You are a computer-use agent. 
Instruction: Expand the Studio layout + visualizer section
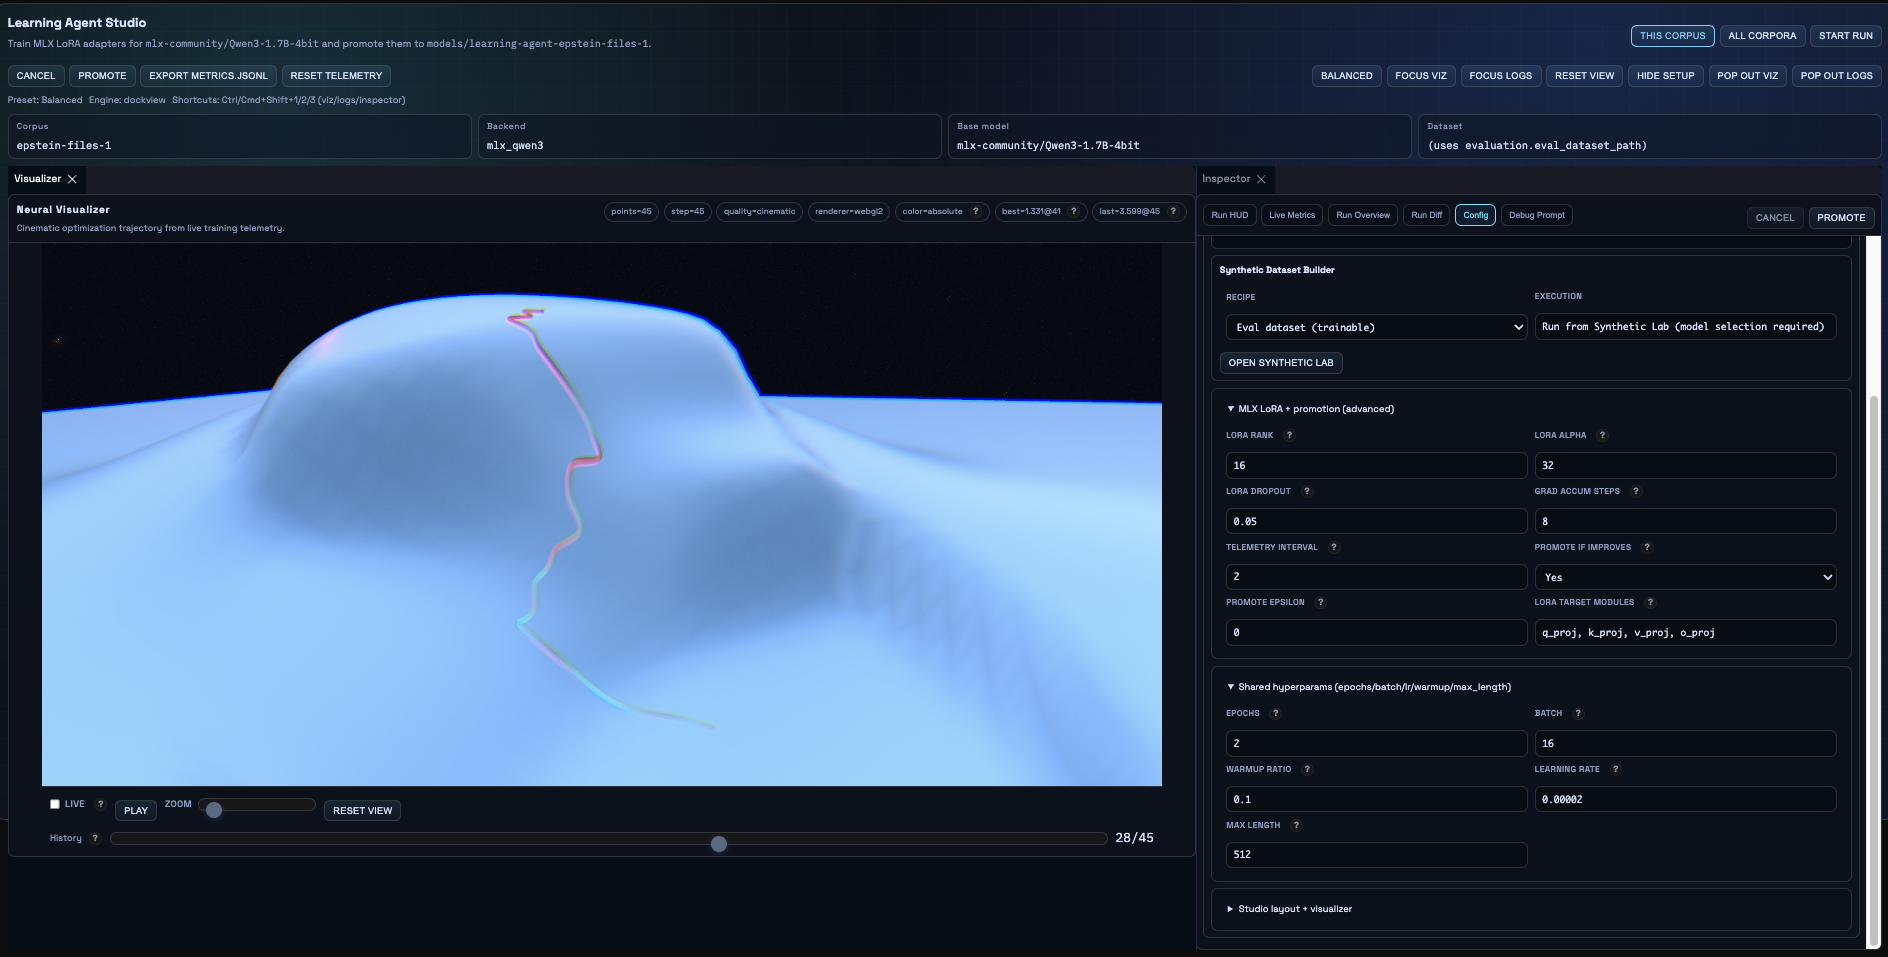click(1294, 909)
